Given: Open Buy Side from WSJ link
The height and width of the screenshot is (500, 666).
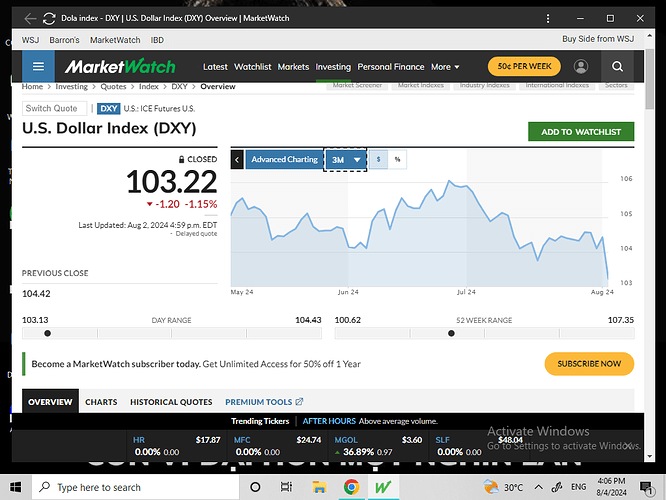Looking at the screenshot, I should point(598,39).
